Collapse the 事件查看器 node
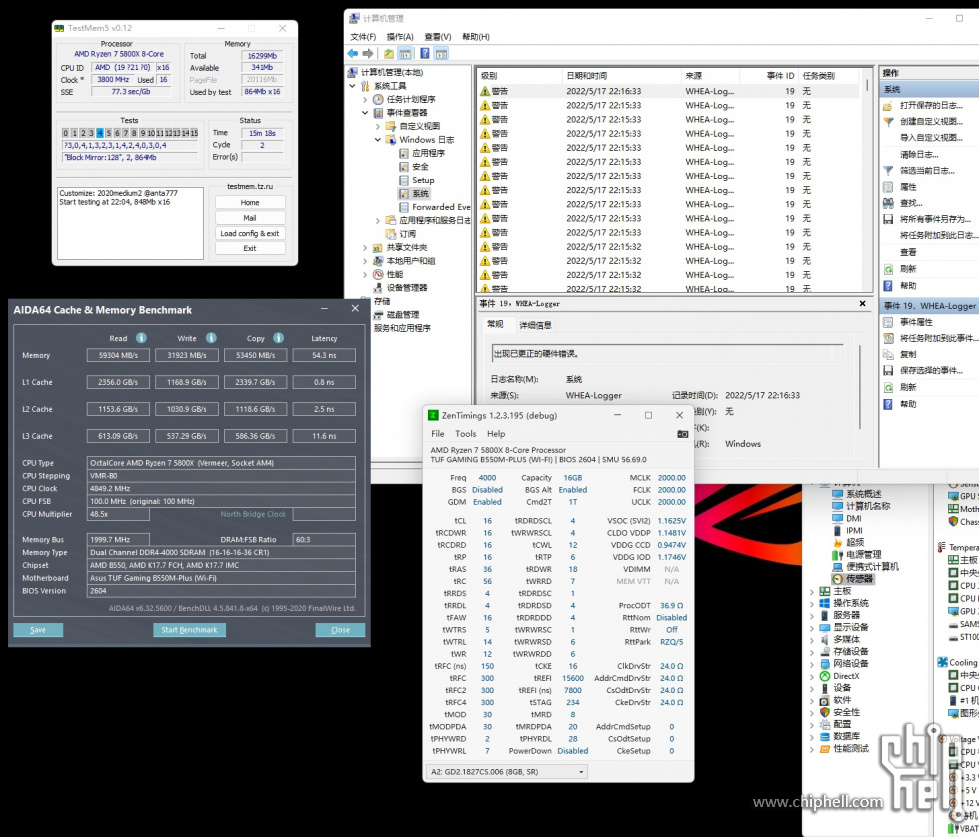Image resolution: width=979 pixels, height=837 pixels. (x=365, y=112)
